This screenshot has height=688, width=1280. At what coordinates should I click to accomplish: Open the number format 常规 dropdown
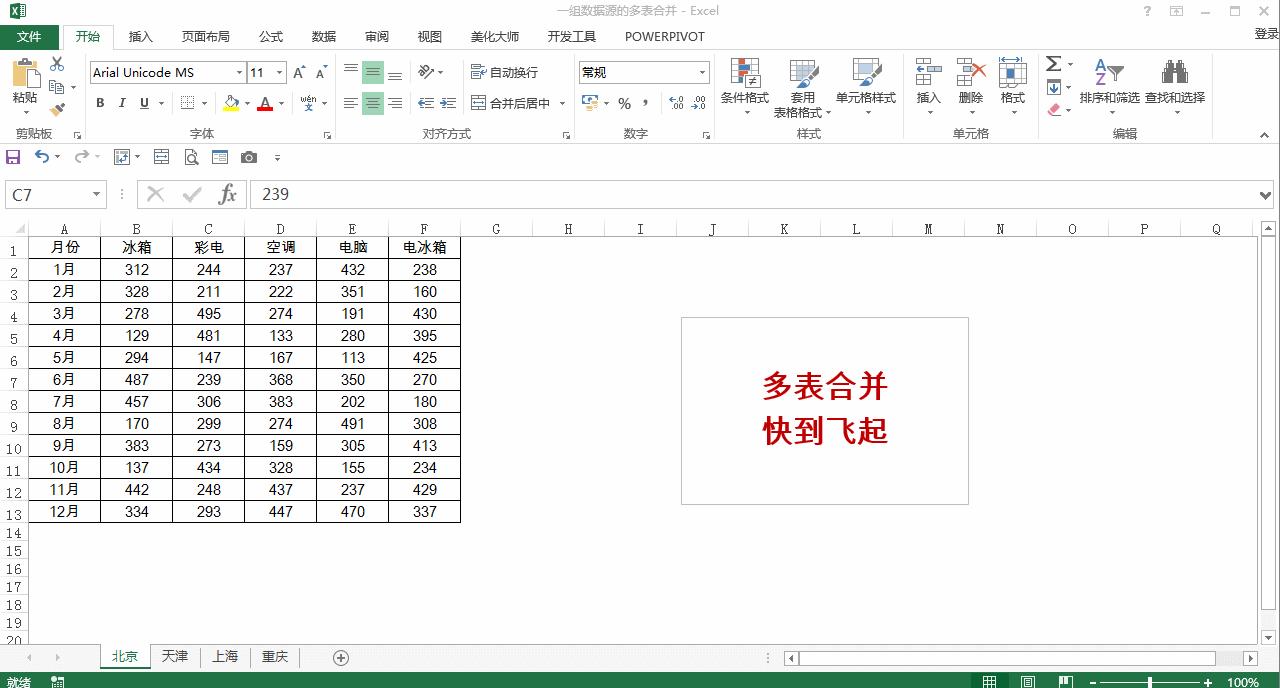pos(702,72)
